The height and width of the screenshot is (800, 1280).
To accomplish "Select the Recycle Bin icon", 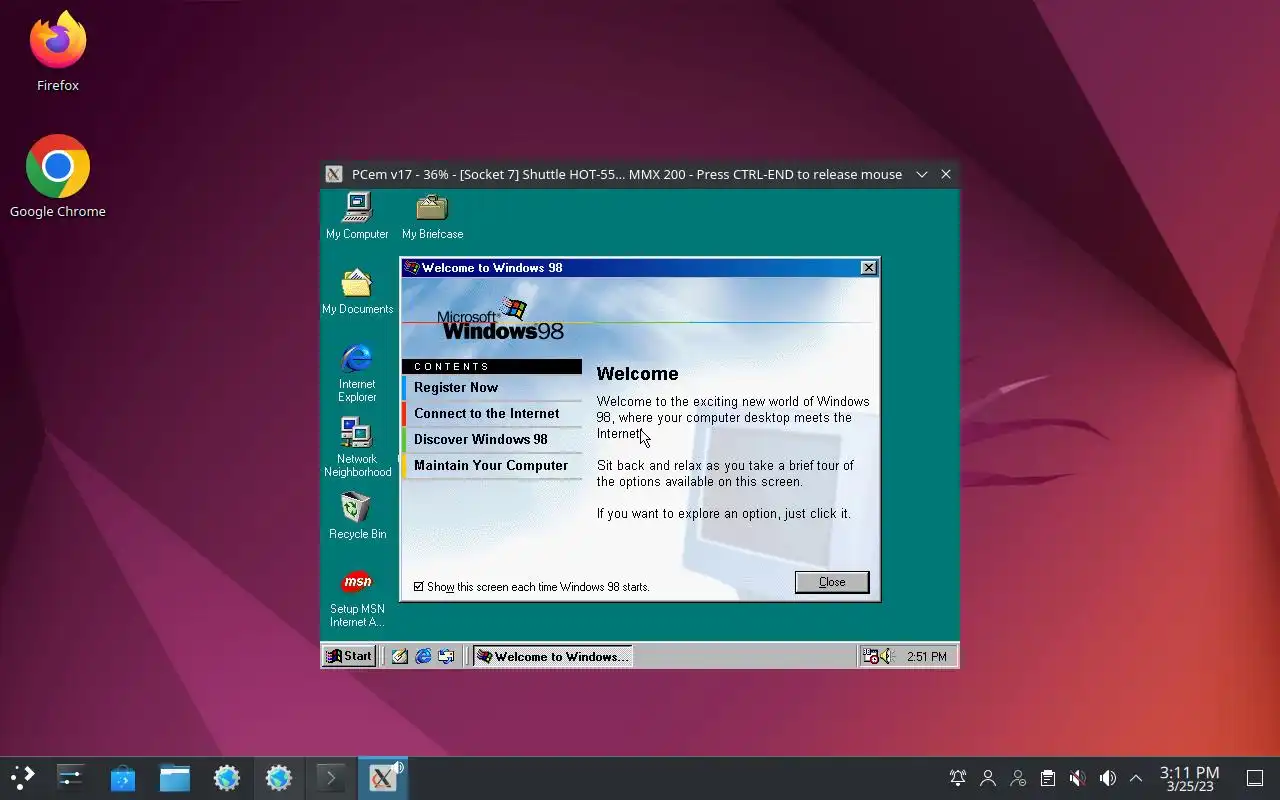I will coord(357,515).
